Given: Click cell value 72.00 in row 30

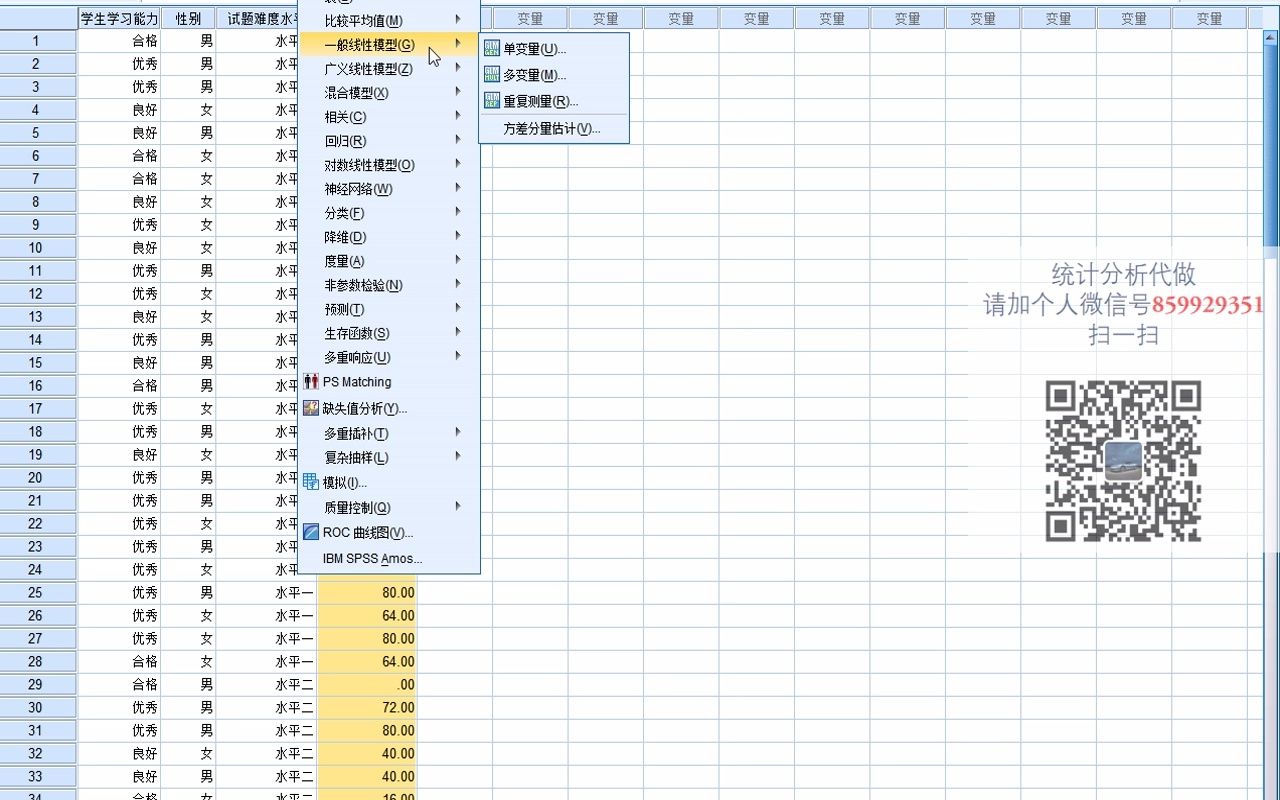Looking at the screenshot, I should (x=367, y=707).
